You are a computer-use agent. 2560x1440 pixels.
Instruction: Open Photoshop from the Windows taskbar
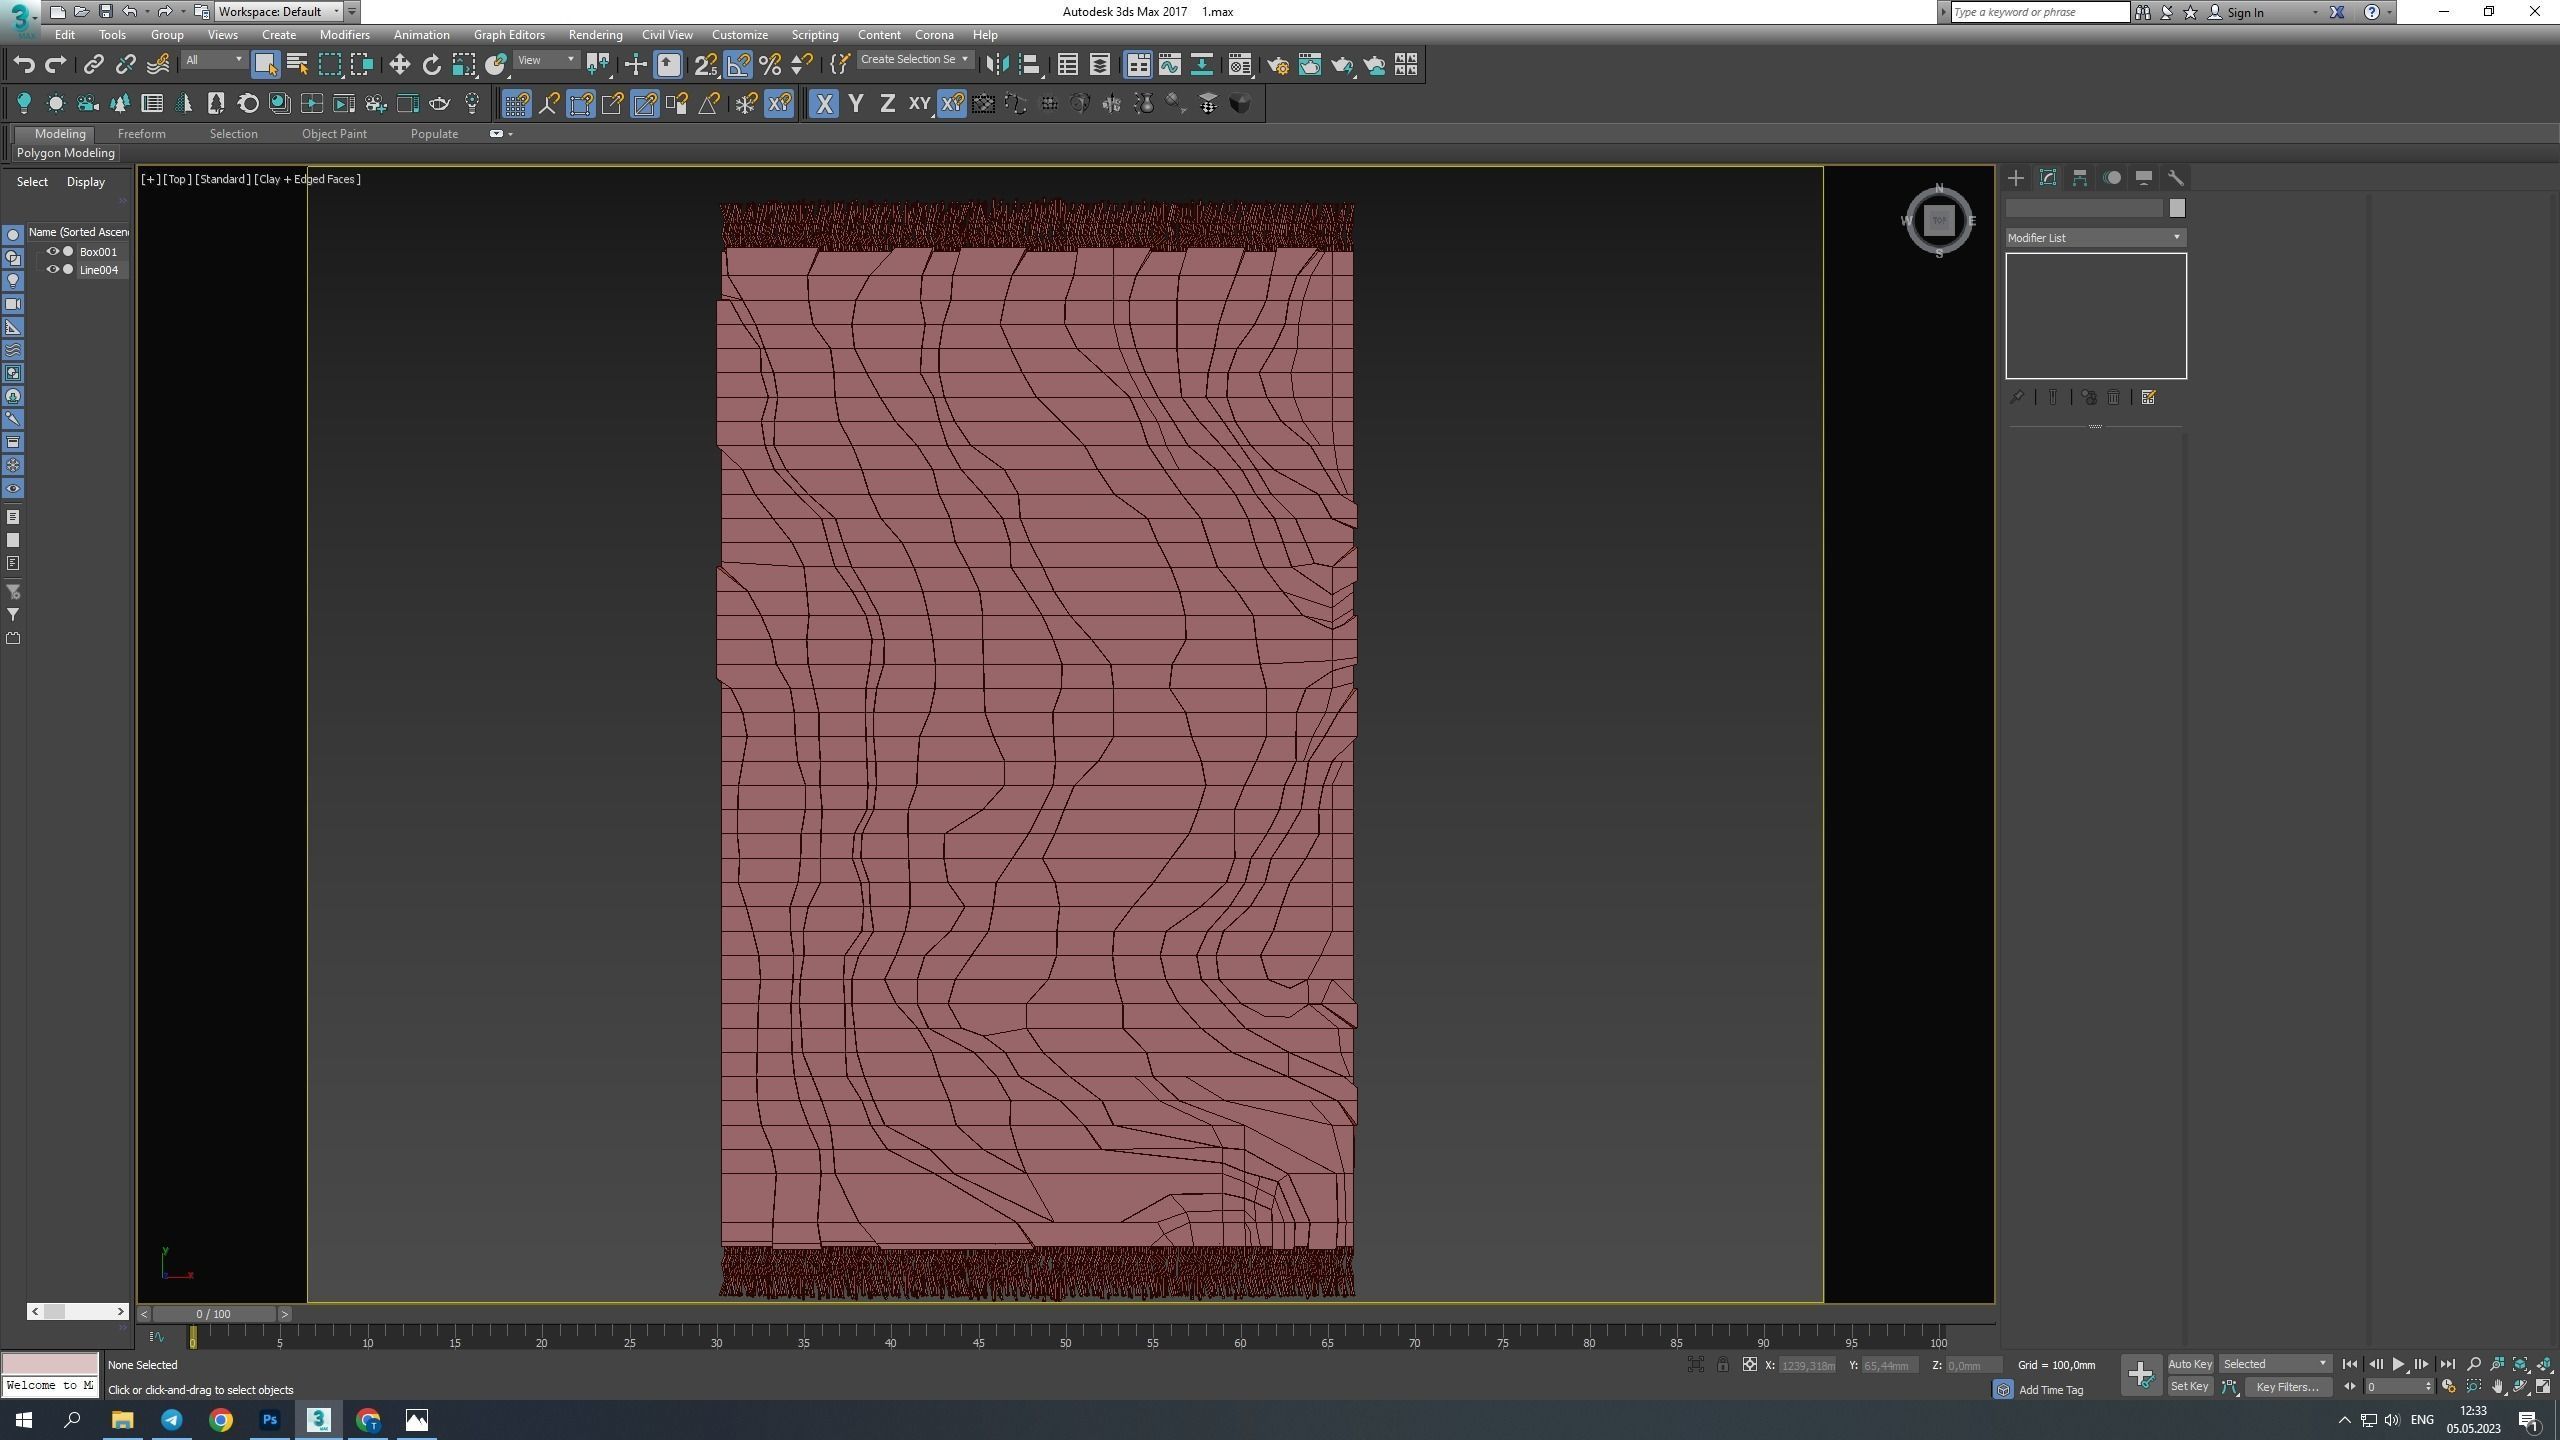tap(270, 1420)
